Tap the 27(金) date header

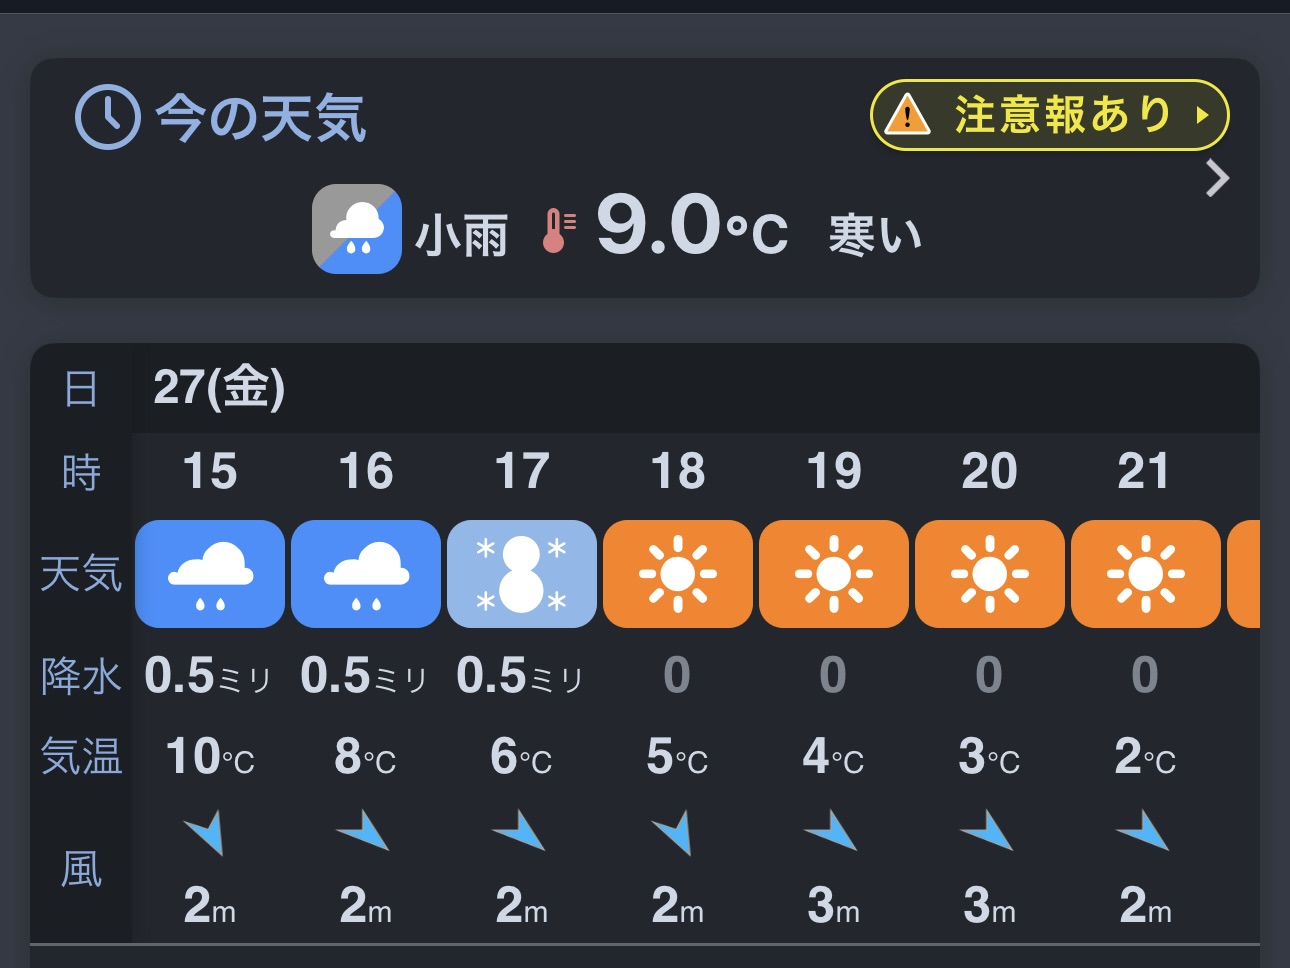[x=219, y=388]
